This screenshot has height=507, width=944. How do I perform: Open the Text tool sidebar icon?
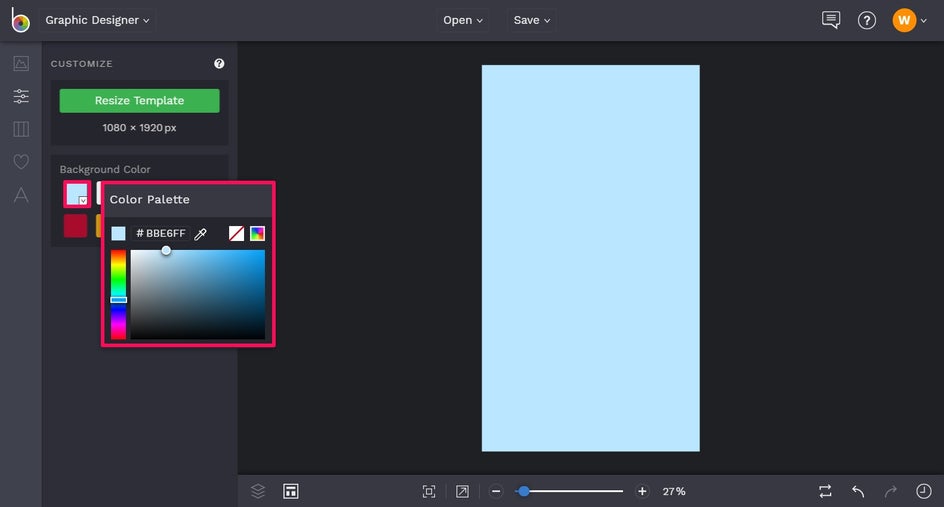pos(21,194)
